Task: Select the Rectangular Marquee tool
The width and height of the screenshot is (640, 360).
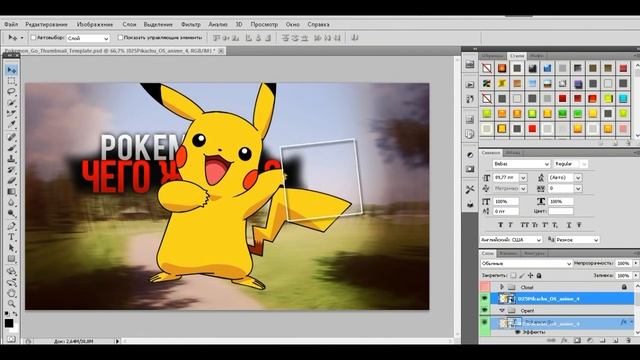Action: (11, 81)
